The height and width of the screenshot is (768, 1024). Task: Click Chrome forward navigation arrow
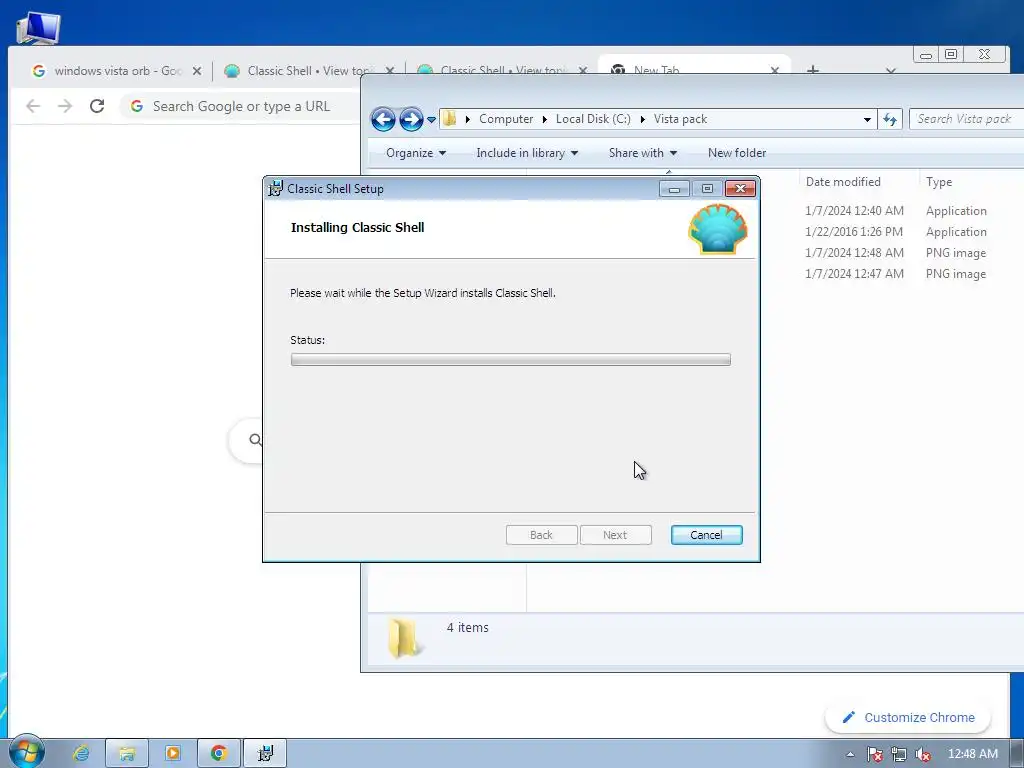pos(65,106)
